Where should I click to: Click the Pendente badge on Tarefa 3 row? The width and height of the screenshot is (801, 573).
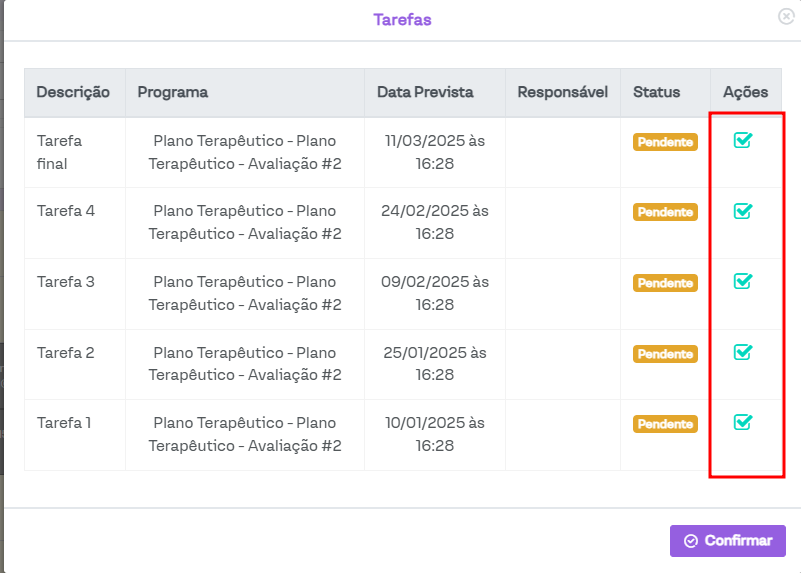(665, 283)
